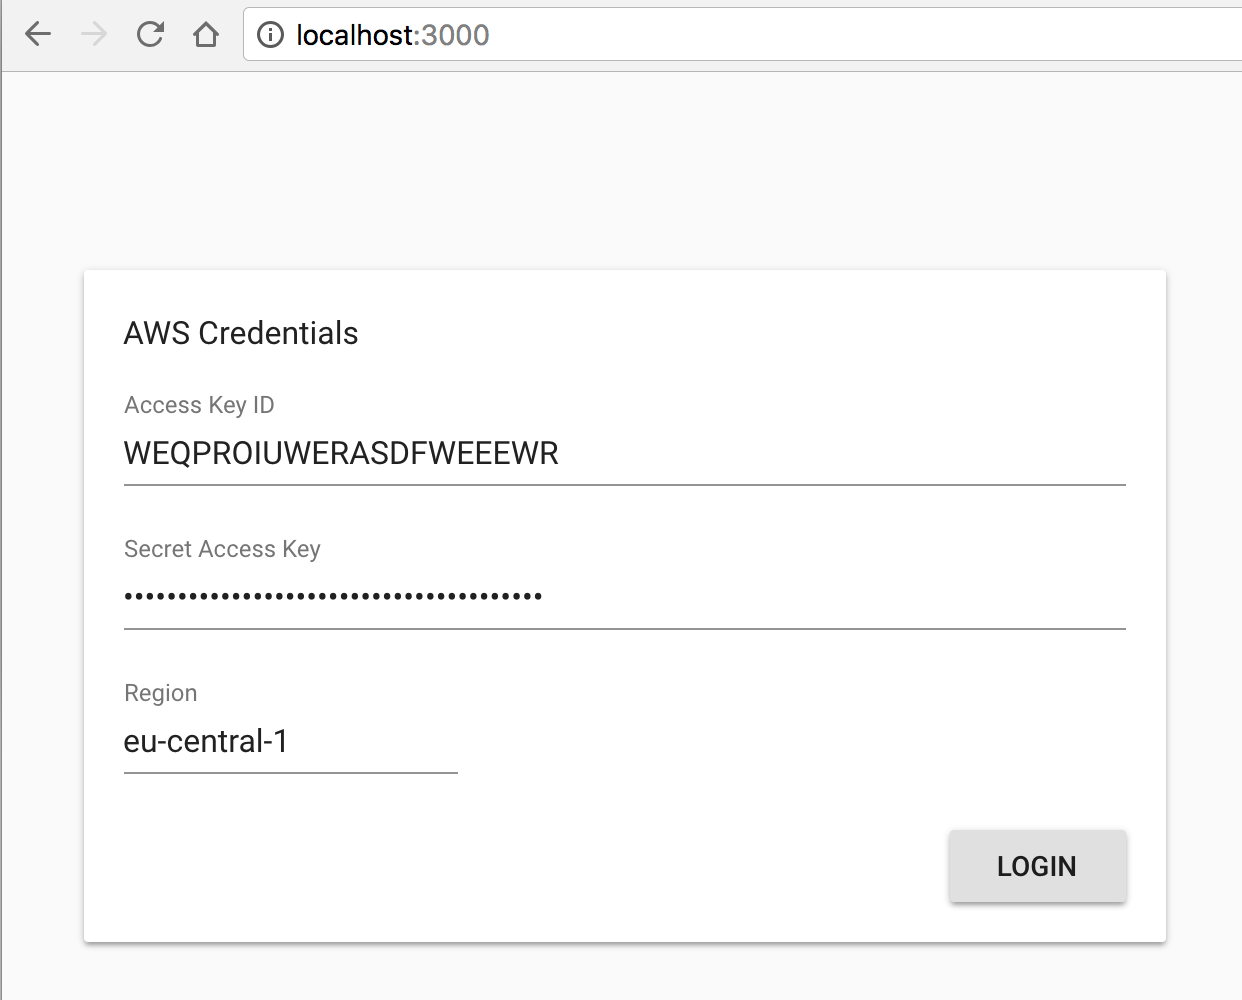Click the site information circle icon
Viewport: 1242px width, 1000px height.
[x=270, y=34]
